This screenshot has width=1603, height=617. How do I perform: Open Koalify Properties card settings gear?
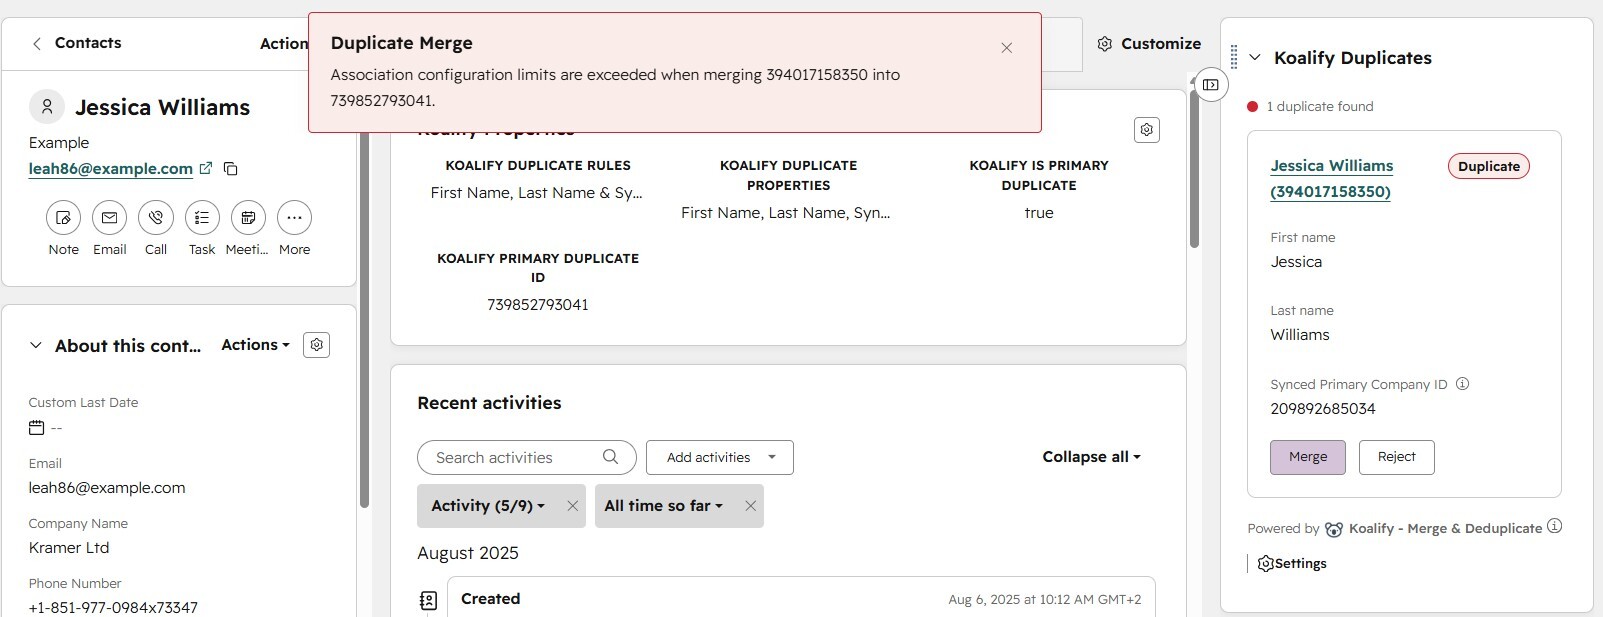click(1147, 130)
